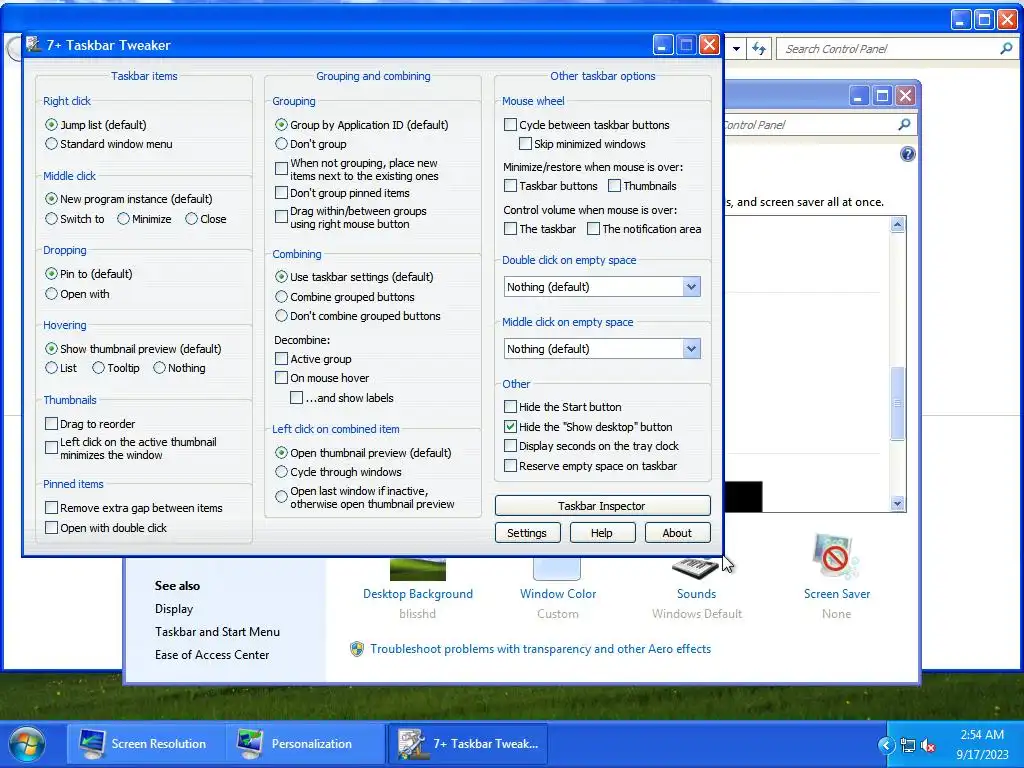Click the Help button in Tweaker

click(602, 533)
